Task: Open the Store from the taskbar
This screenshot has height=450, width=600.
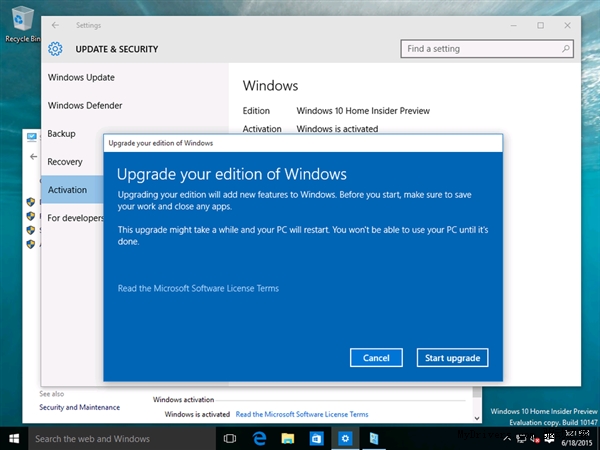Action: click(316, 439)
